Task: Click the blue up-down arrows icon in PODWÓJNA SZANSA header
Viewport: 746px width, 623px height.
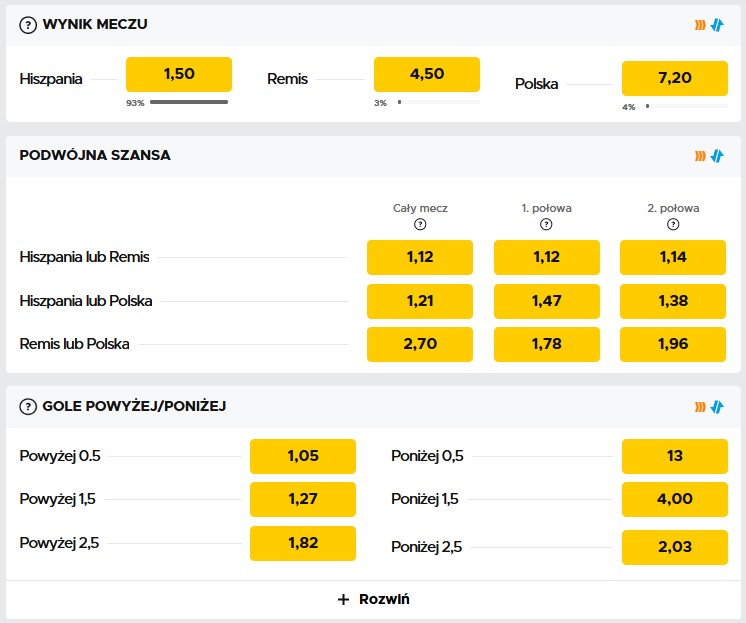Action: (716, 156)
